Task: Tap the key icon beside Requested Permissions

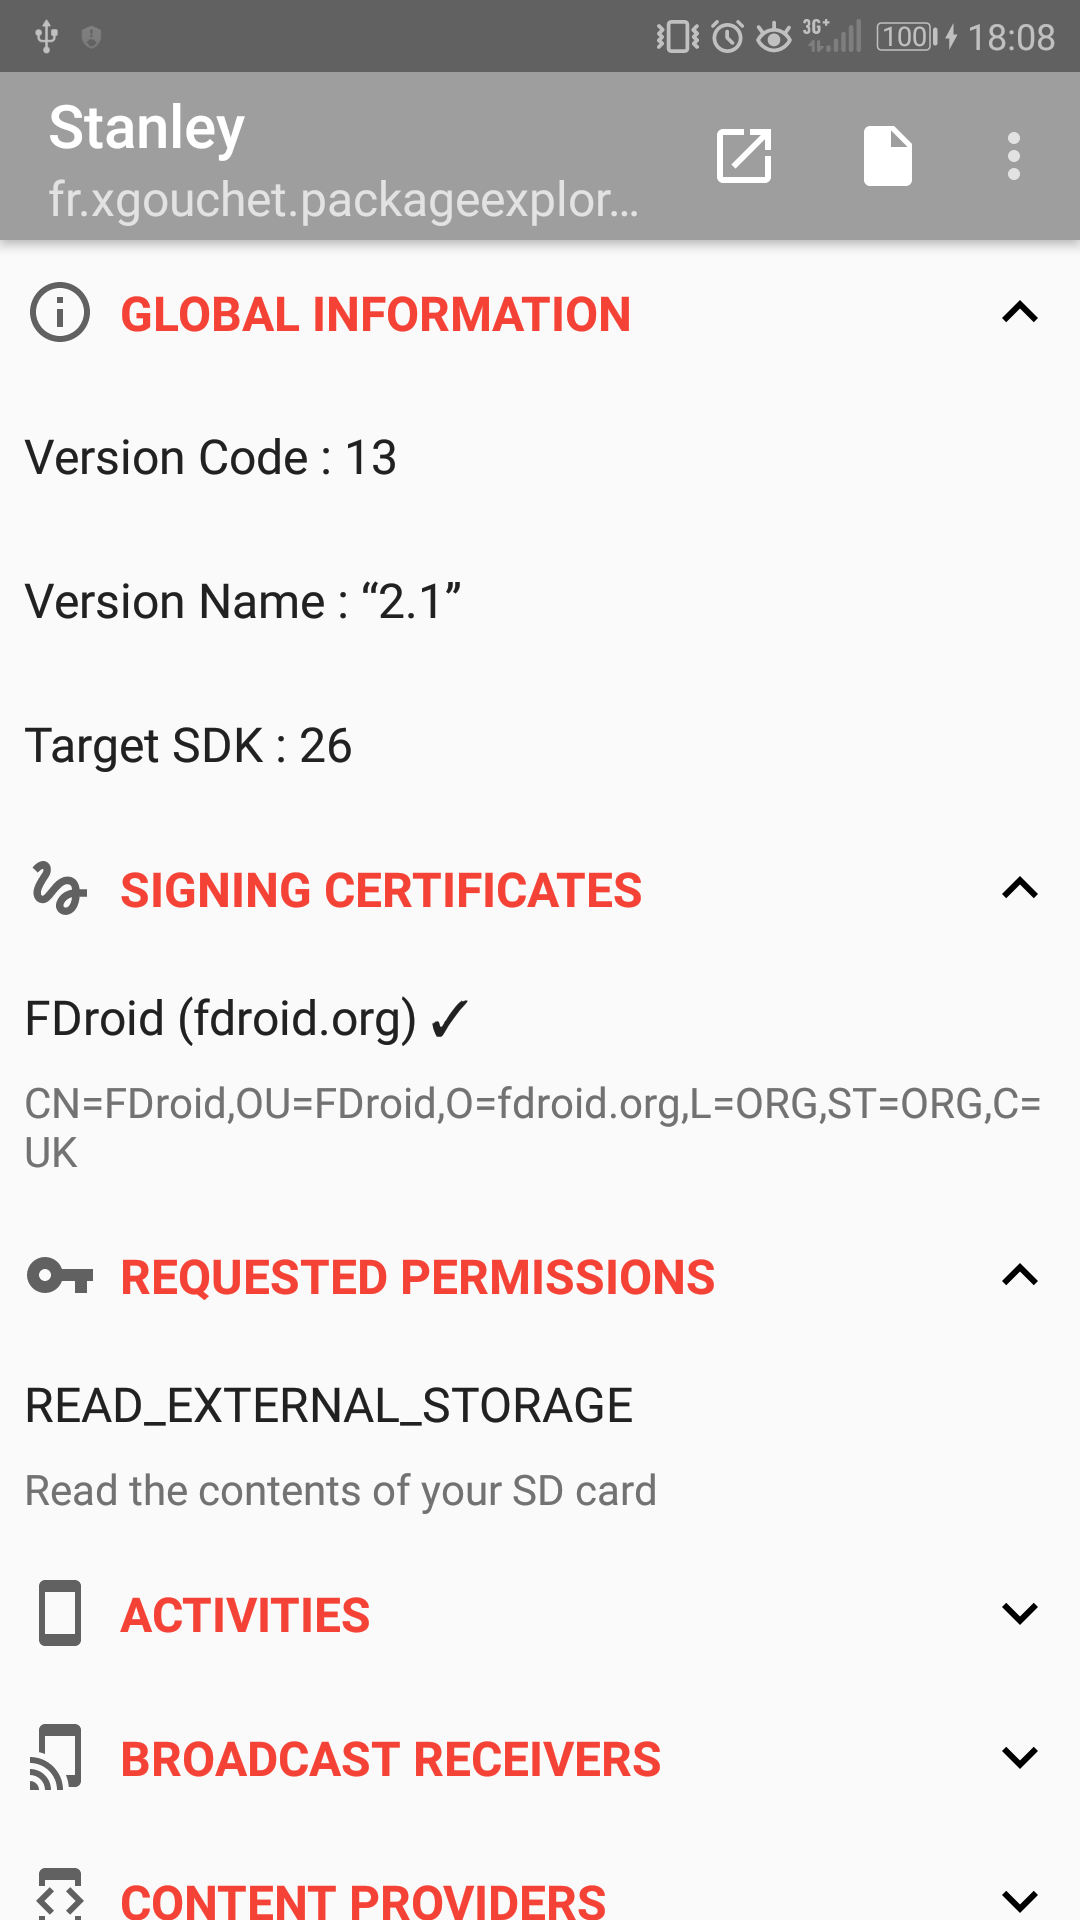Action: coord(60,1276)
